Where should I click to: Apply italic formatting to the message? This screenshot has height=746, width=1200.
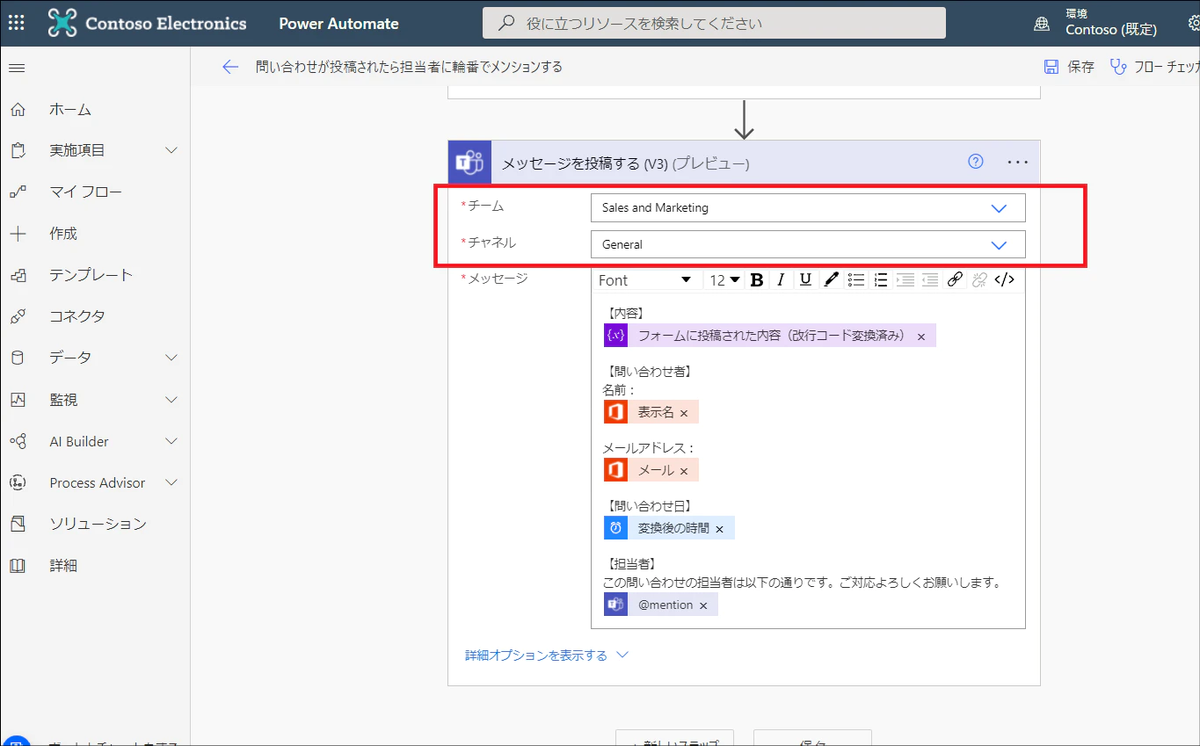pyautogui.click(x=781, y=280)
